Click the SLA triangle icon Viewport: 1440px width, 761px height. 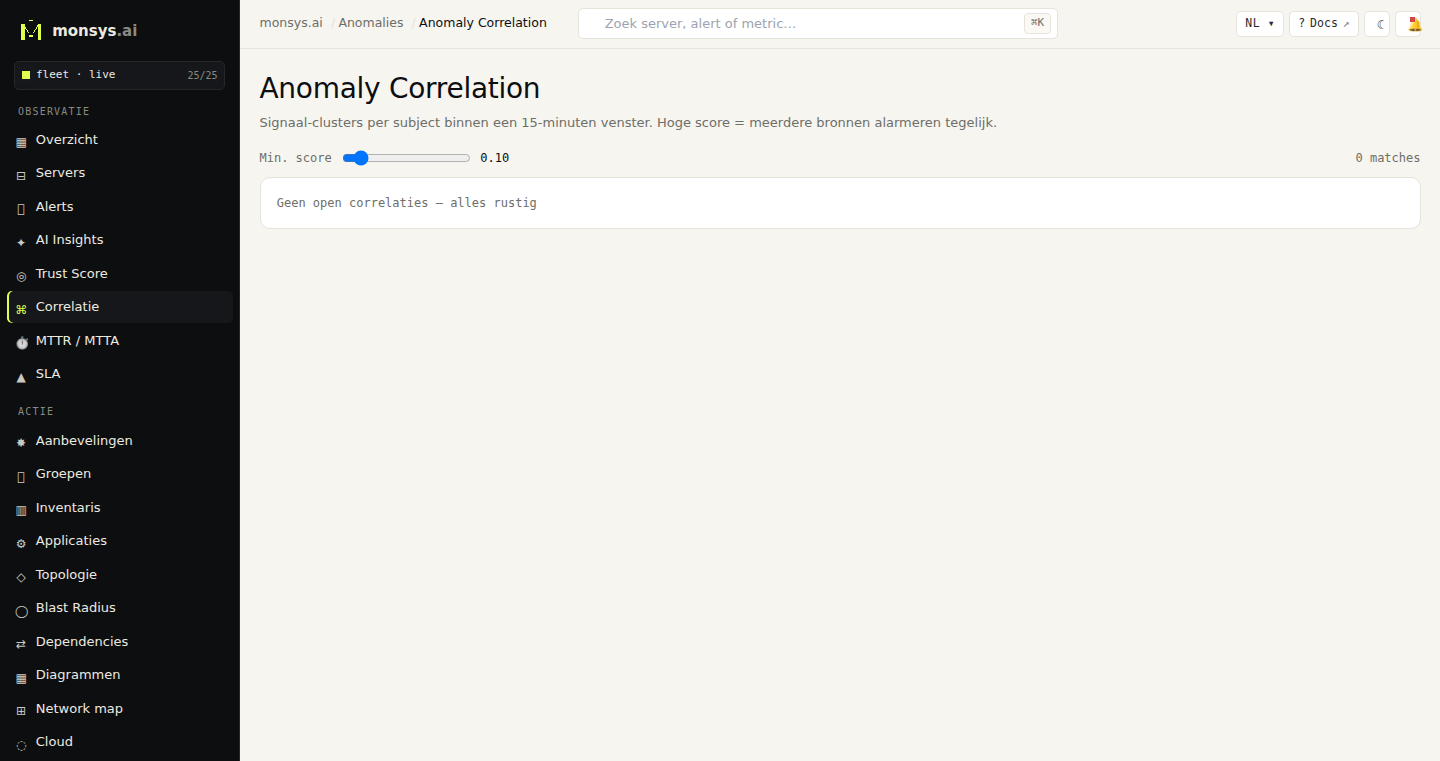pyautogui.click(x=21, y=376)
